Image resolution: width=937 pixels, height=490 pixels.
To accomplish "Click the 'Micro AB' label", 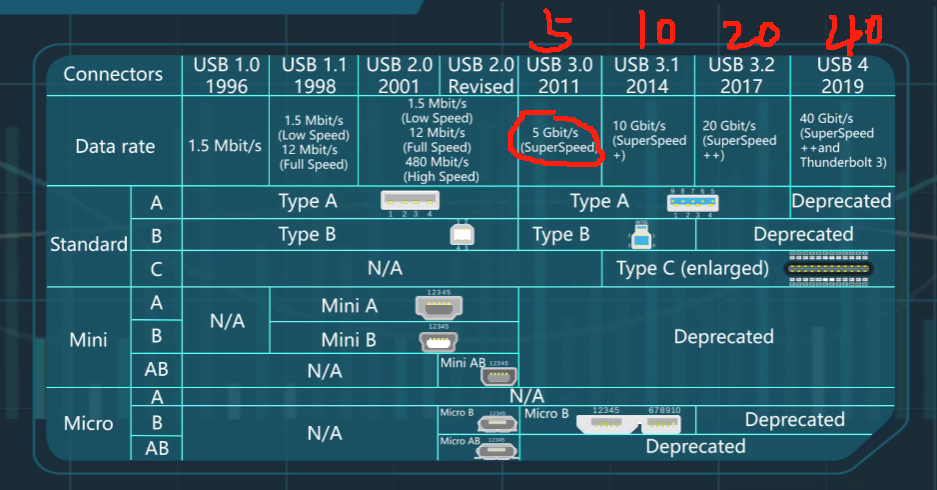I will click(x=460, y=441).
